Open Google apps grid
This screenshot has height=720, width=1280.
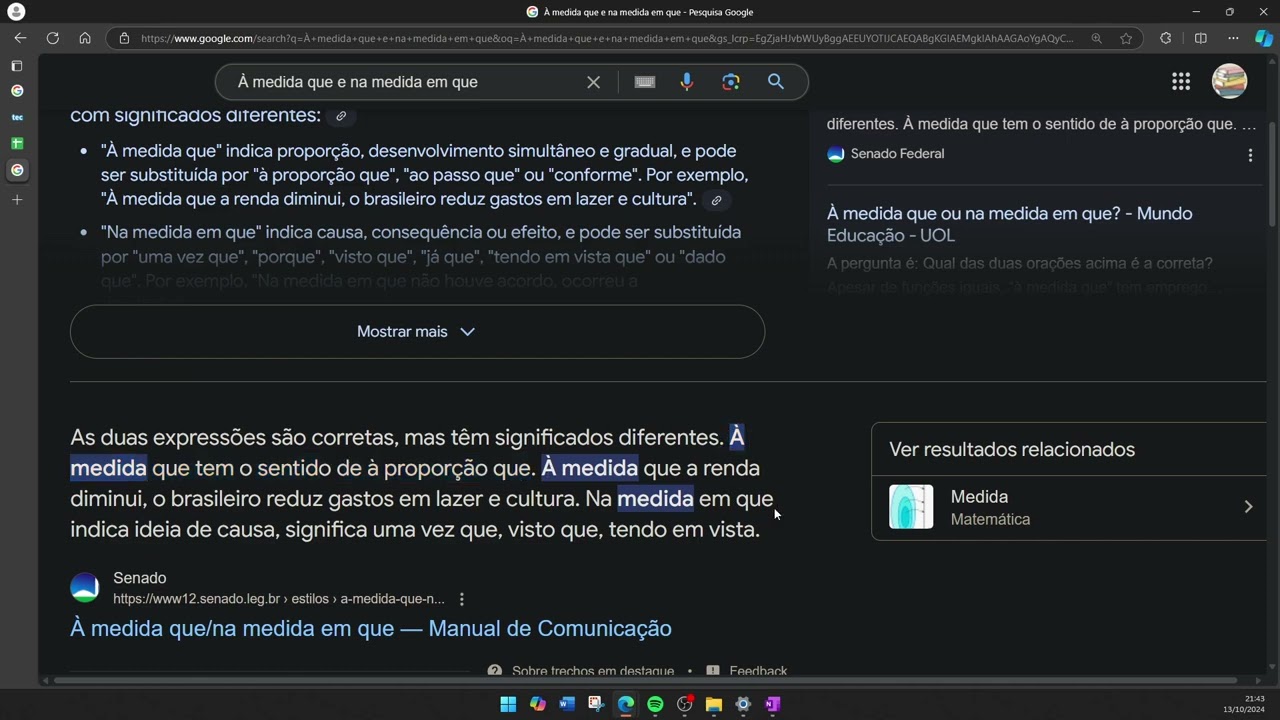(x=1181, y=82)
